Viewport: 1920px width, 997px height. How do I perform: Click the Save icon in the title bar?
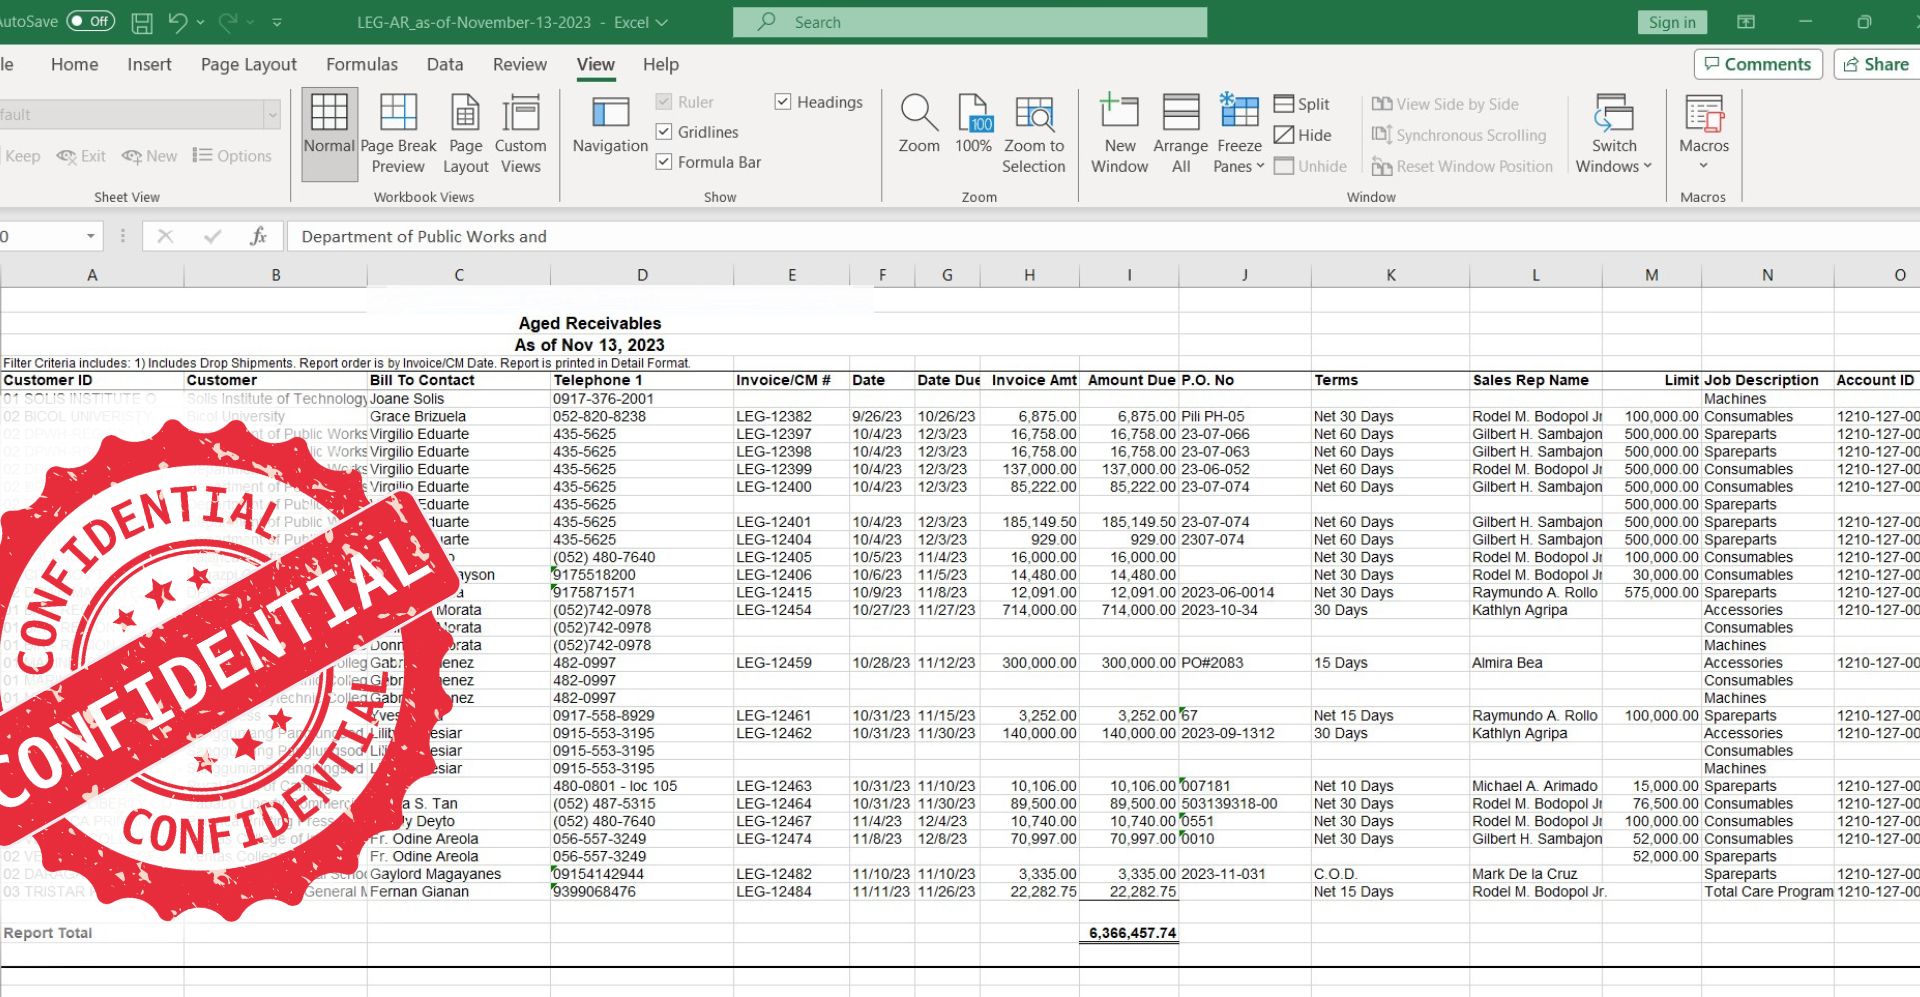pos(142,22)
